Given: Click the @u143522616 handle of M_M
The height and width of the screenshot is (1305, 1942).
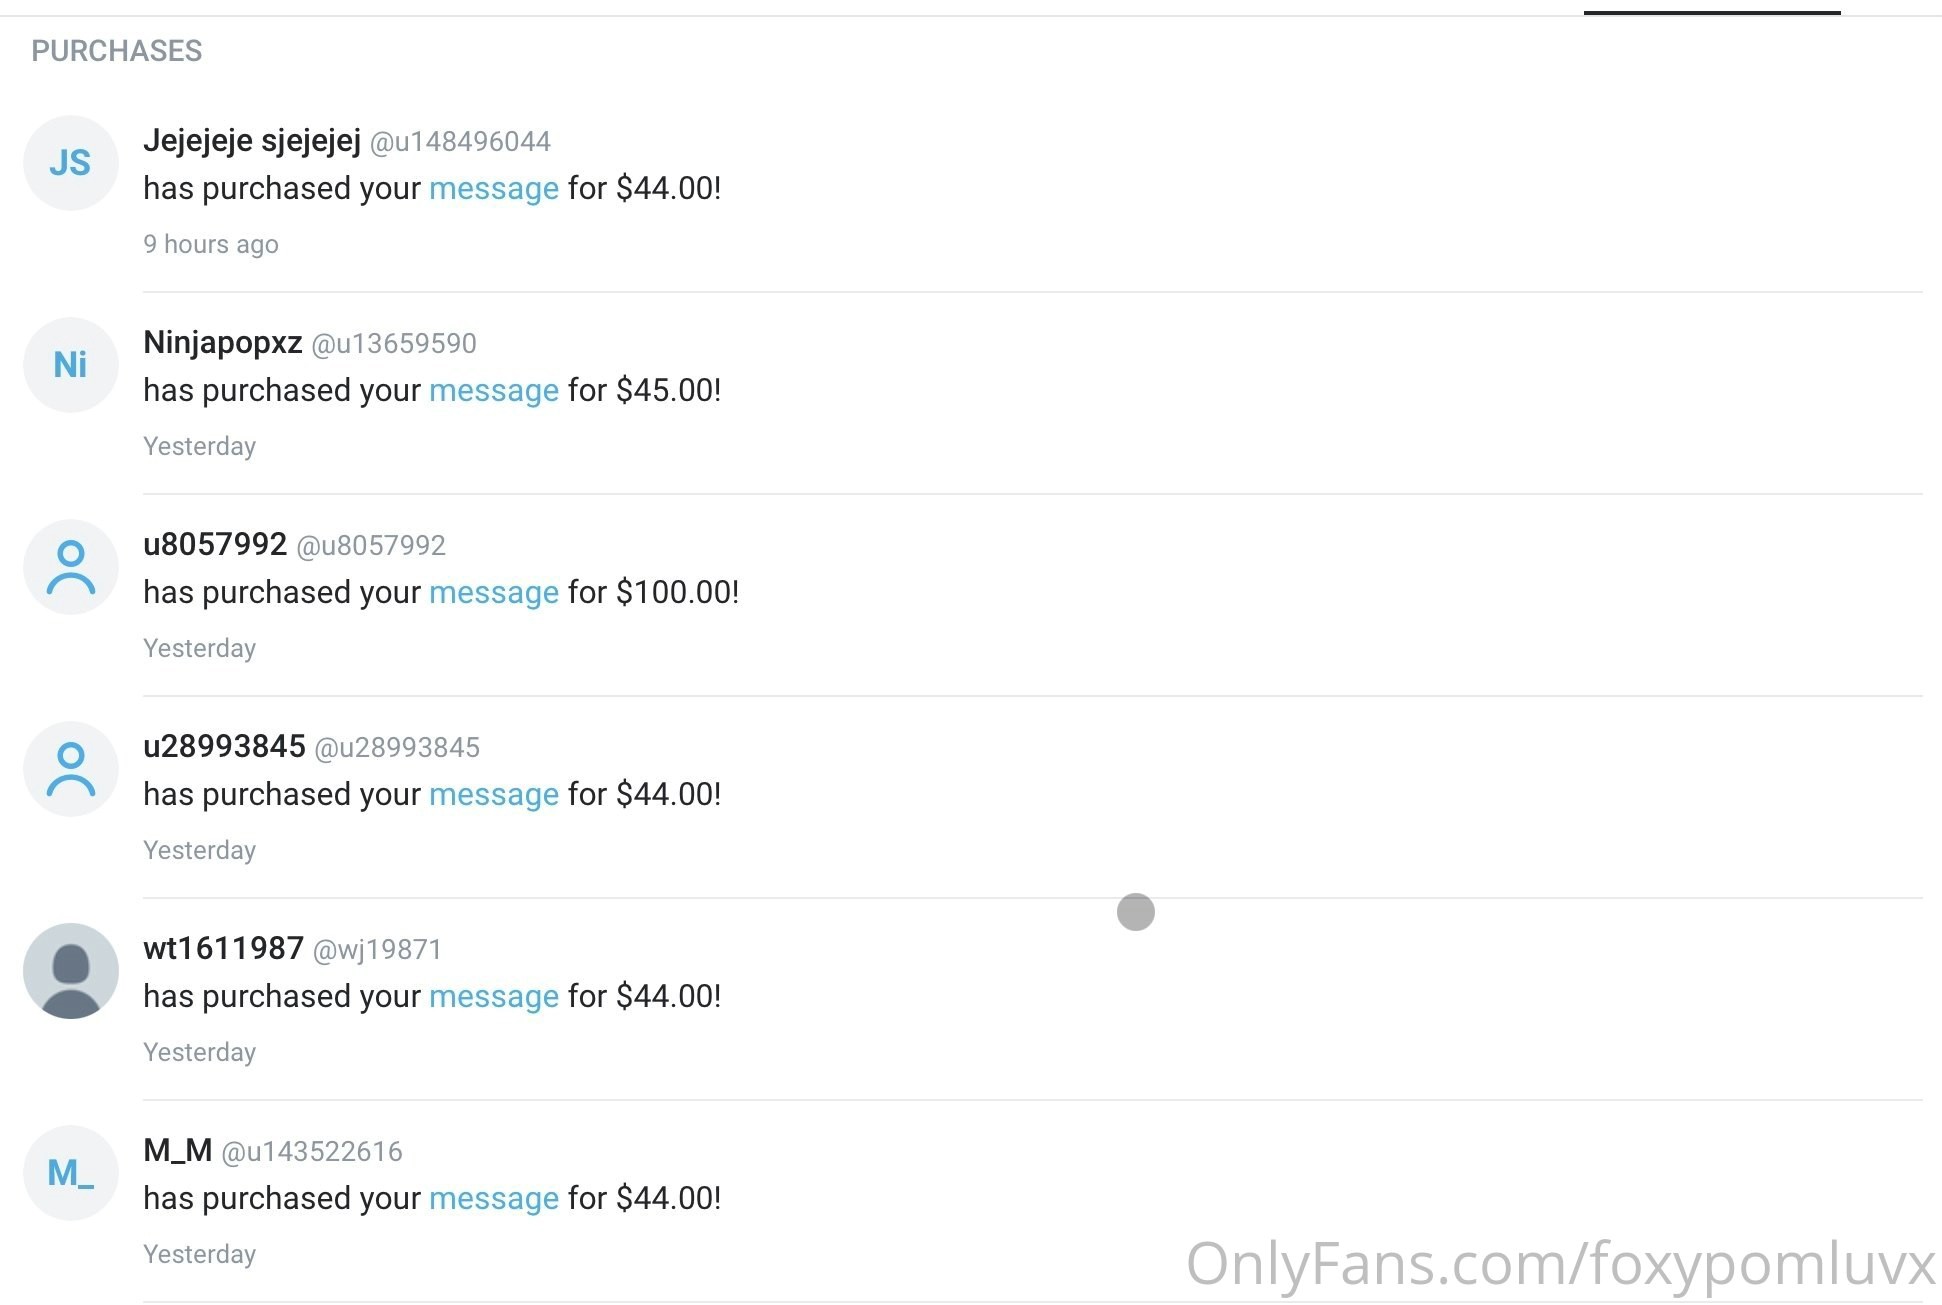Looking at the screenshot, I should coord(312,1152).
